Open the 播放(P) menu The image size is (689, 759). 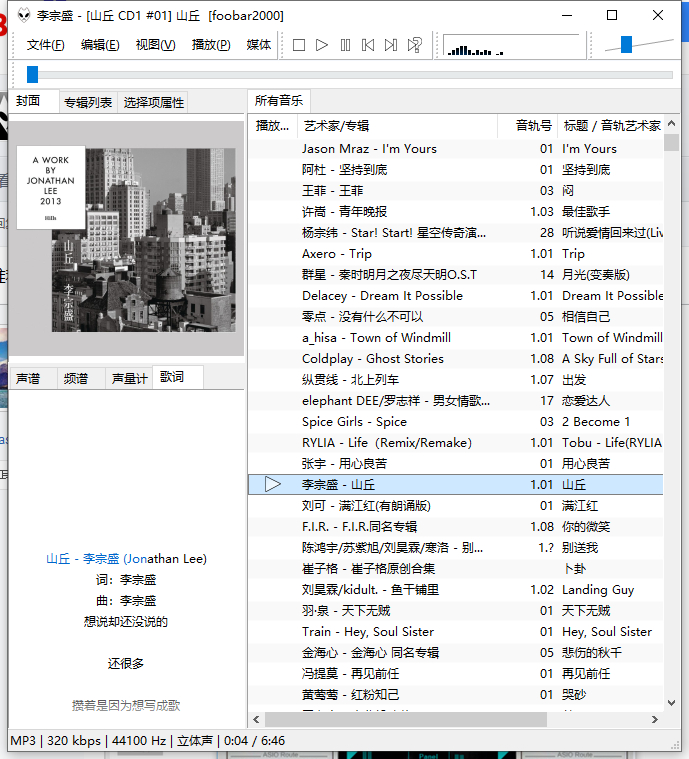(211, 45)
